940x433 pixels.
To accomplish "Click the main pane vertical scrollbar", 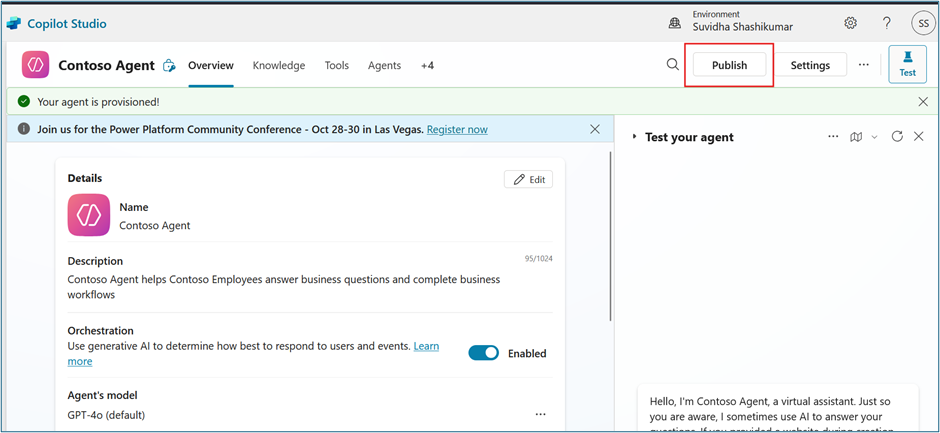I will click(610, 236).
